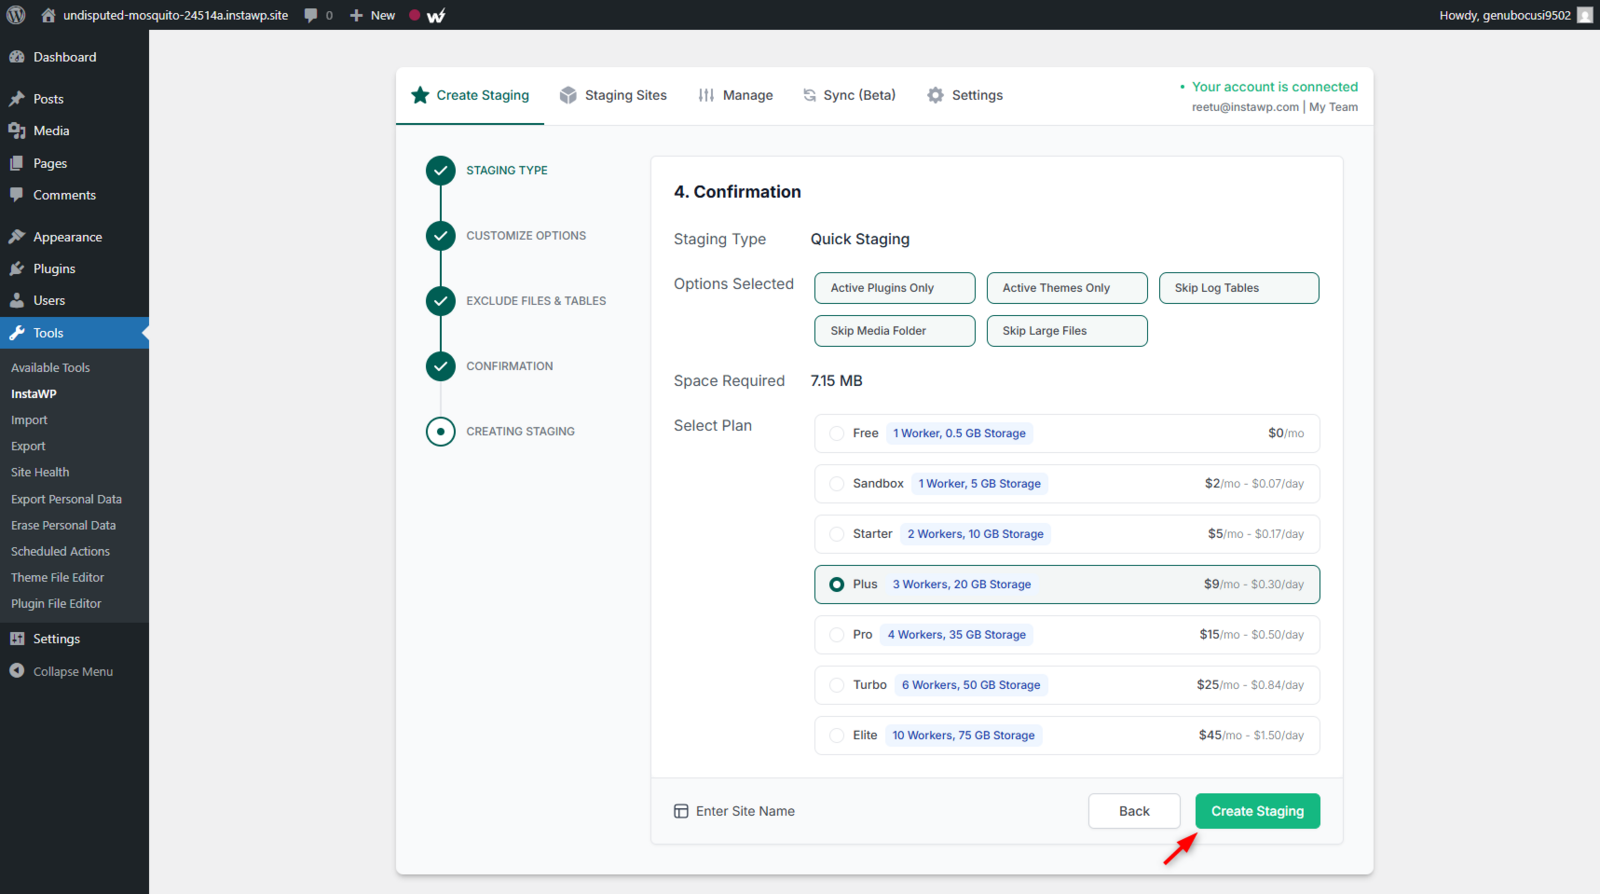Switch to the Staging Sites tab
The image size is (1600, 894).
[x=613, y=95]
